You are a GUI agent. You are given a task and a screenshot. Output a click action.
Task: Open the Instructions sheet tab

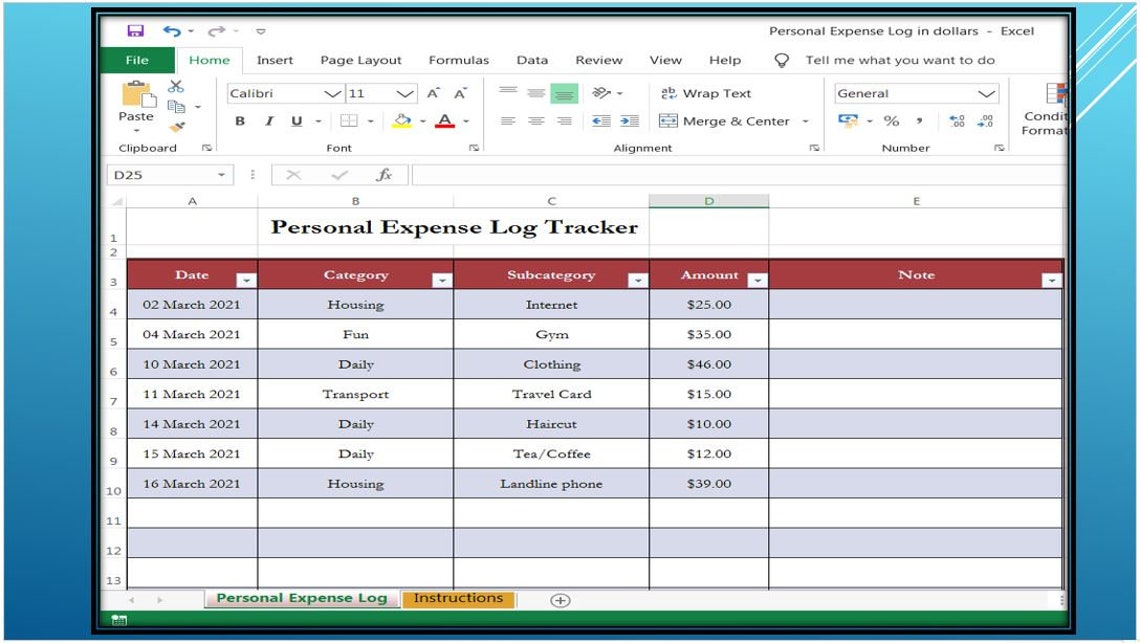[x=459, y=598]
